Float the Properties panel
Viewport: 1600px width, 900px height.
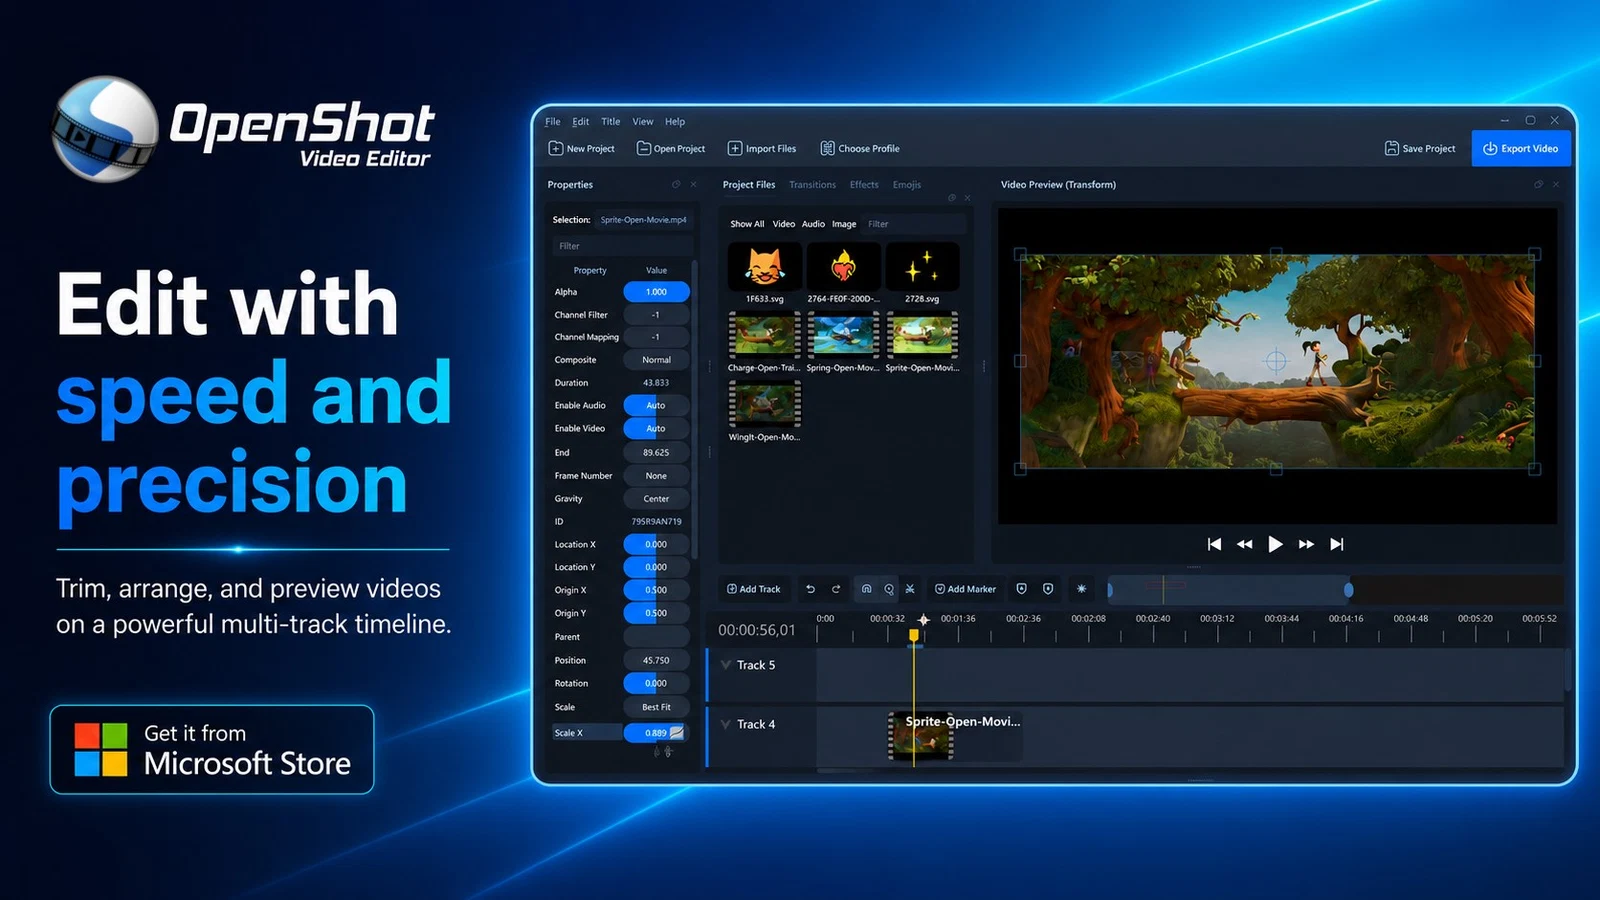click(x=676, y=184)
